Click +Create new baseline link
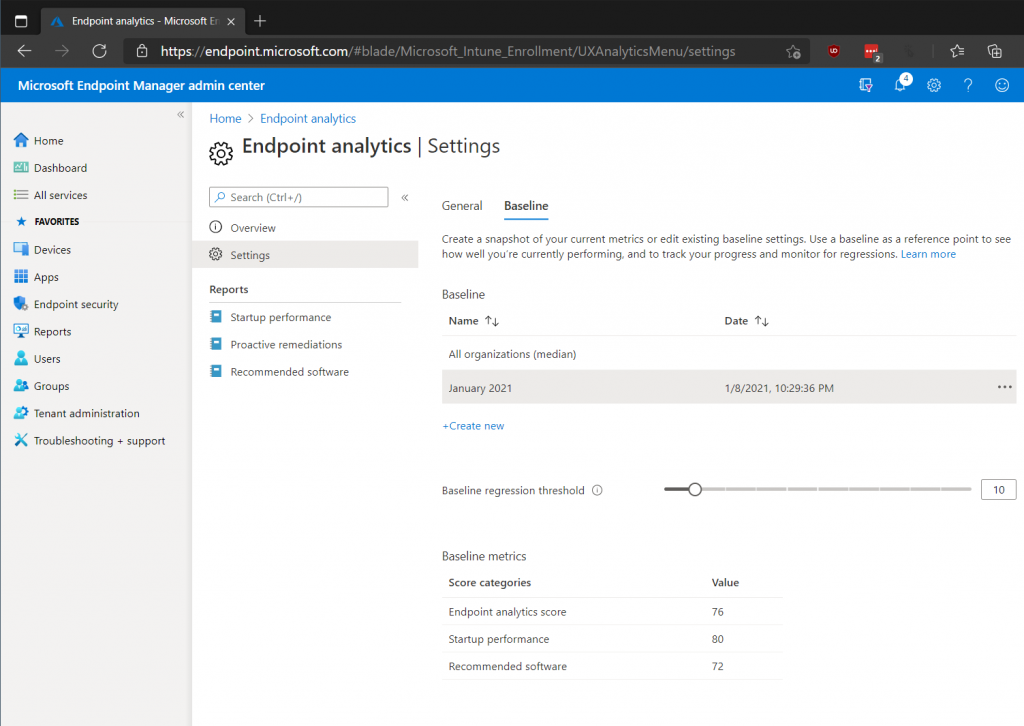This screenshot has width=1024, height=726. pyautogui.click(x=473, y=426)
